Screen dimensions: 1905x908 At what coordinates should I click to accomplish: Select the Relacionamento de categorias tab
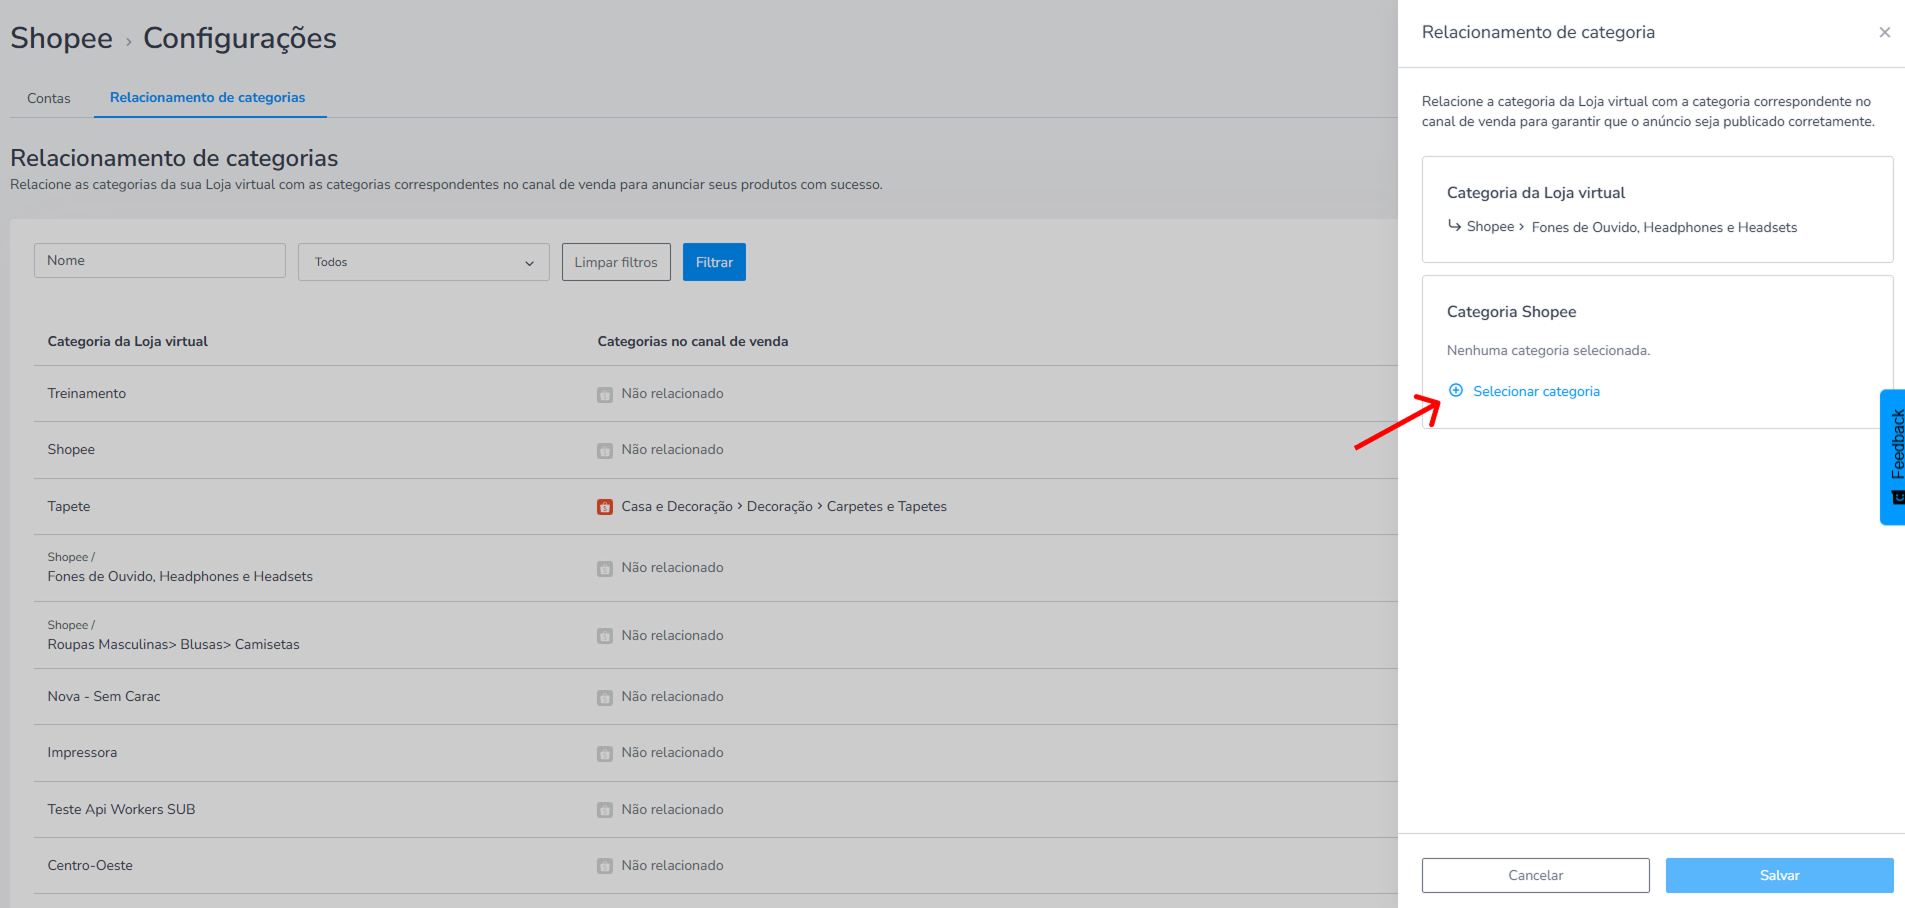[x=208, y=97]
